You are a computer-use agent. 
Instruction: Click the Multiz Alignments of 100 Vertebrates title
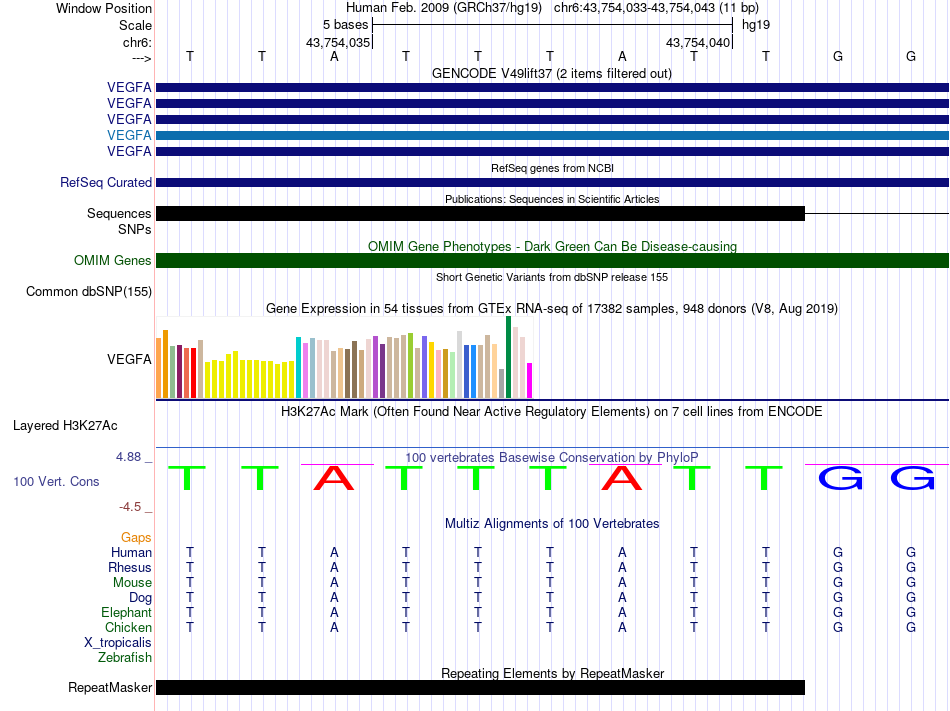552,523
